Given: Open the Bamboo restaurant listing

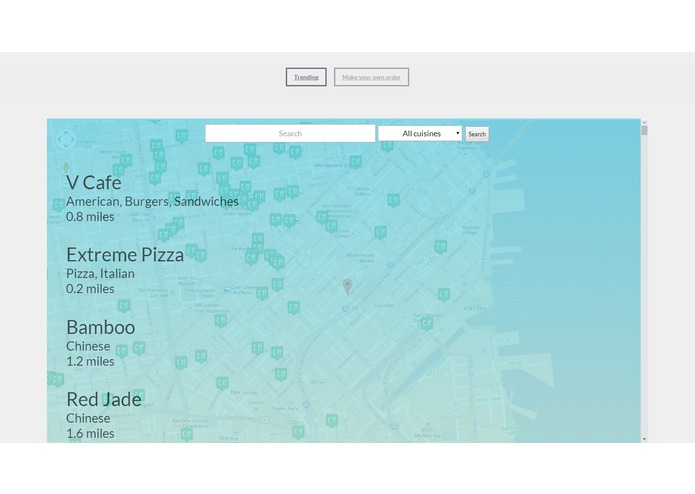Looking at the screenshot, I should pos(101,327).
